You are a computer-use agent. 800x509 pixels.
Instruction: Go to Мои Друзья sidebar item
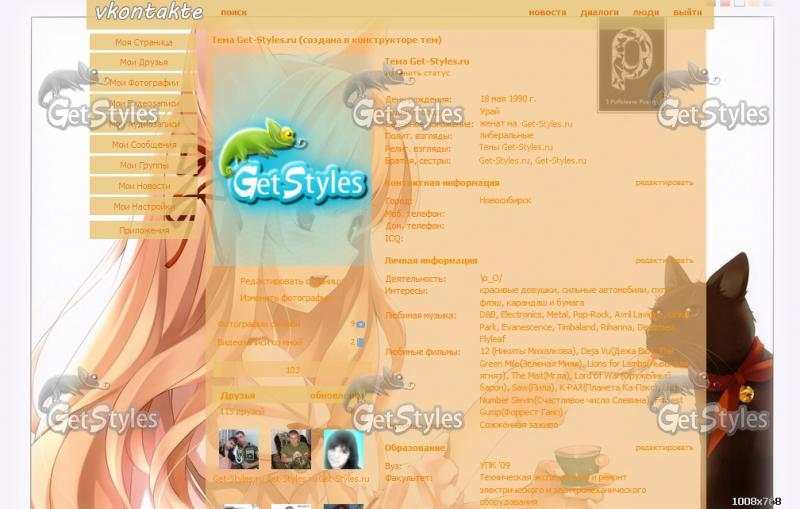pos(143,62)
